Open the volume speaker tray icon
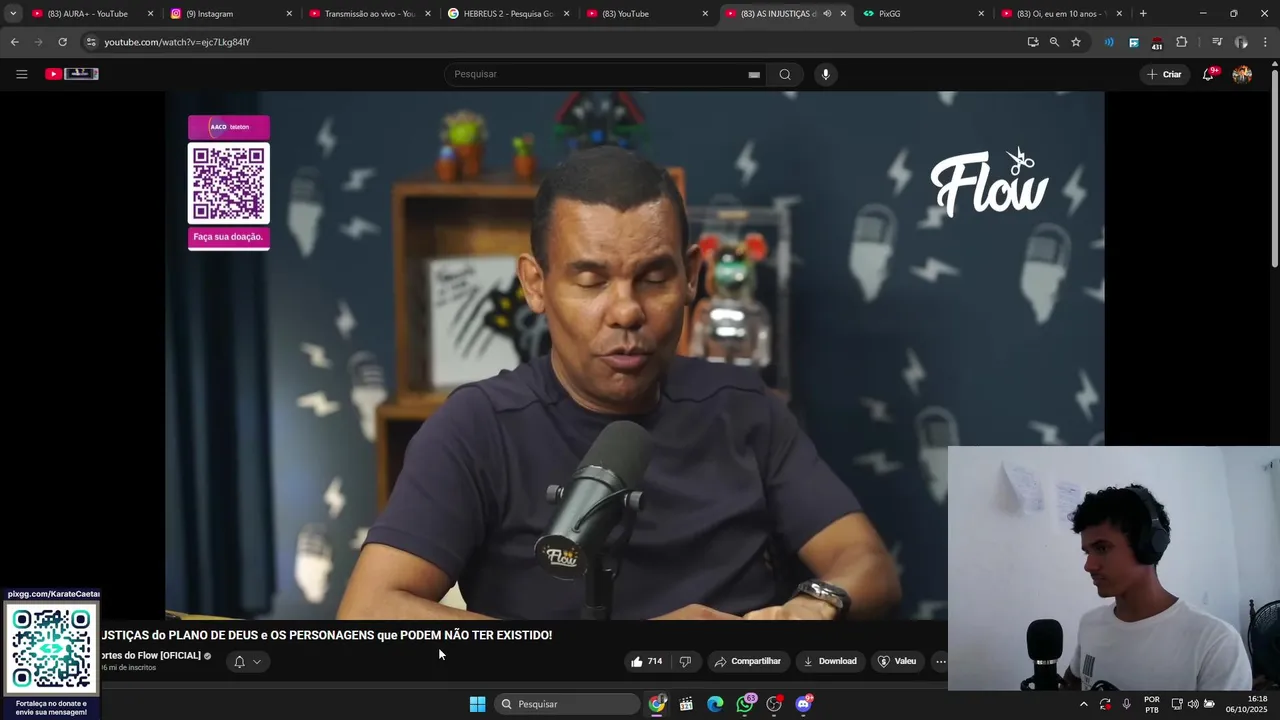 (1193, 704)
